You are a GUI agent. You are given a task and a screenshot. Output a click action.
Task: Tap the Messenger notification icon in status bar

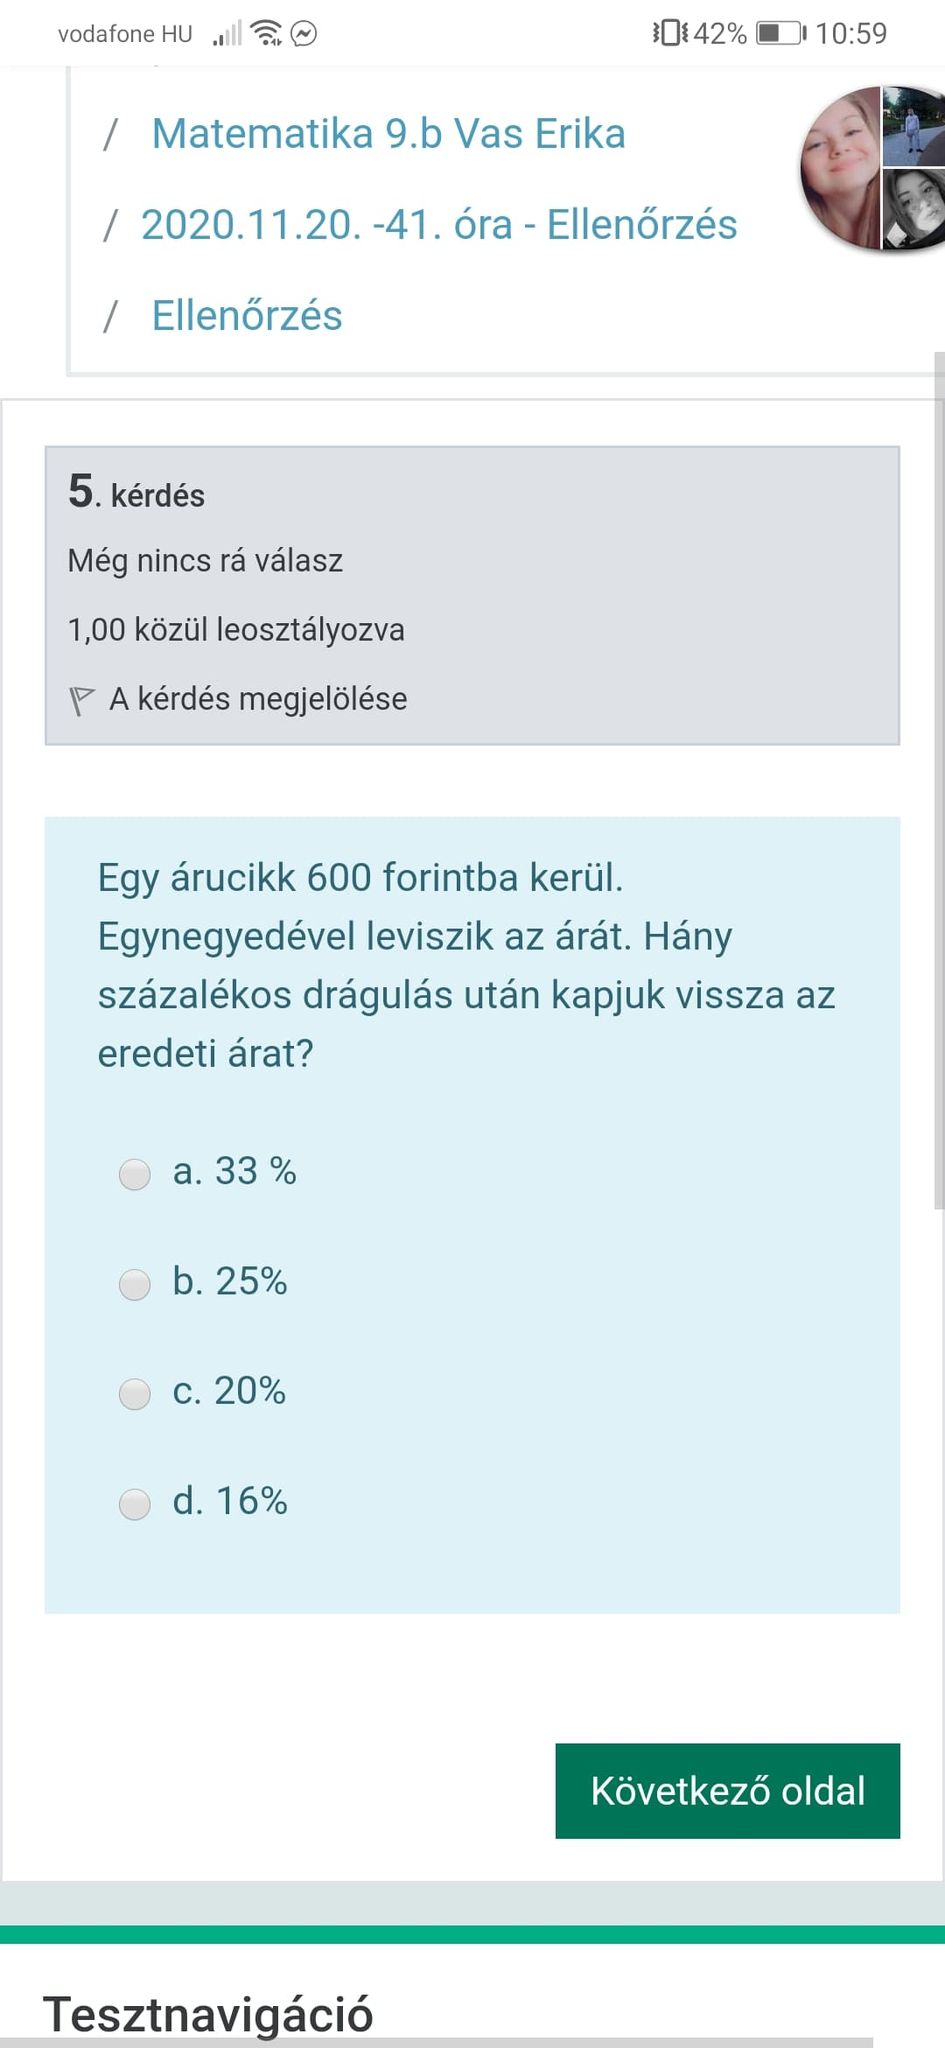tap(304, 34)
